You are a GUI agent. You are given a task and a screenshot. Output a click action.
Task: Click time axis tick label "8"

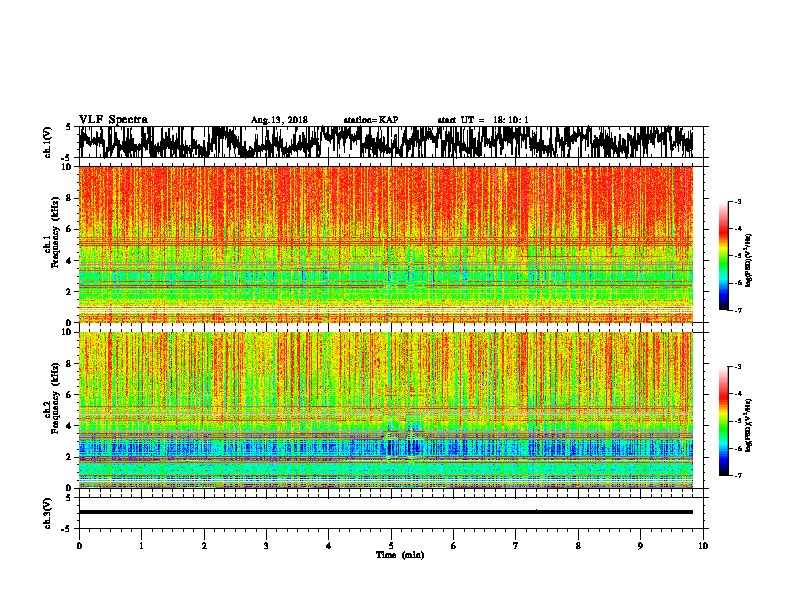[578, 546]
